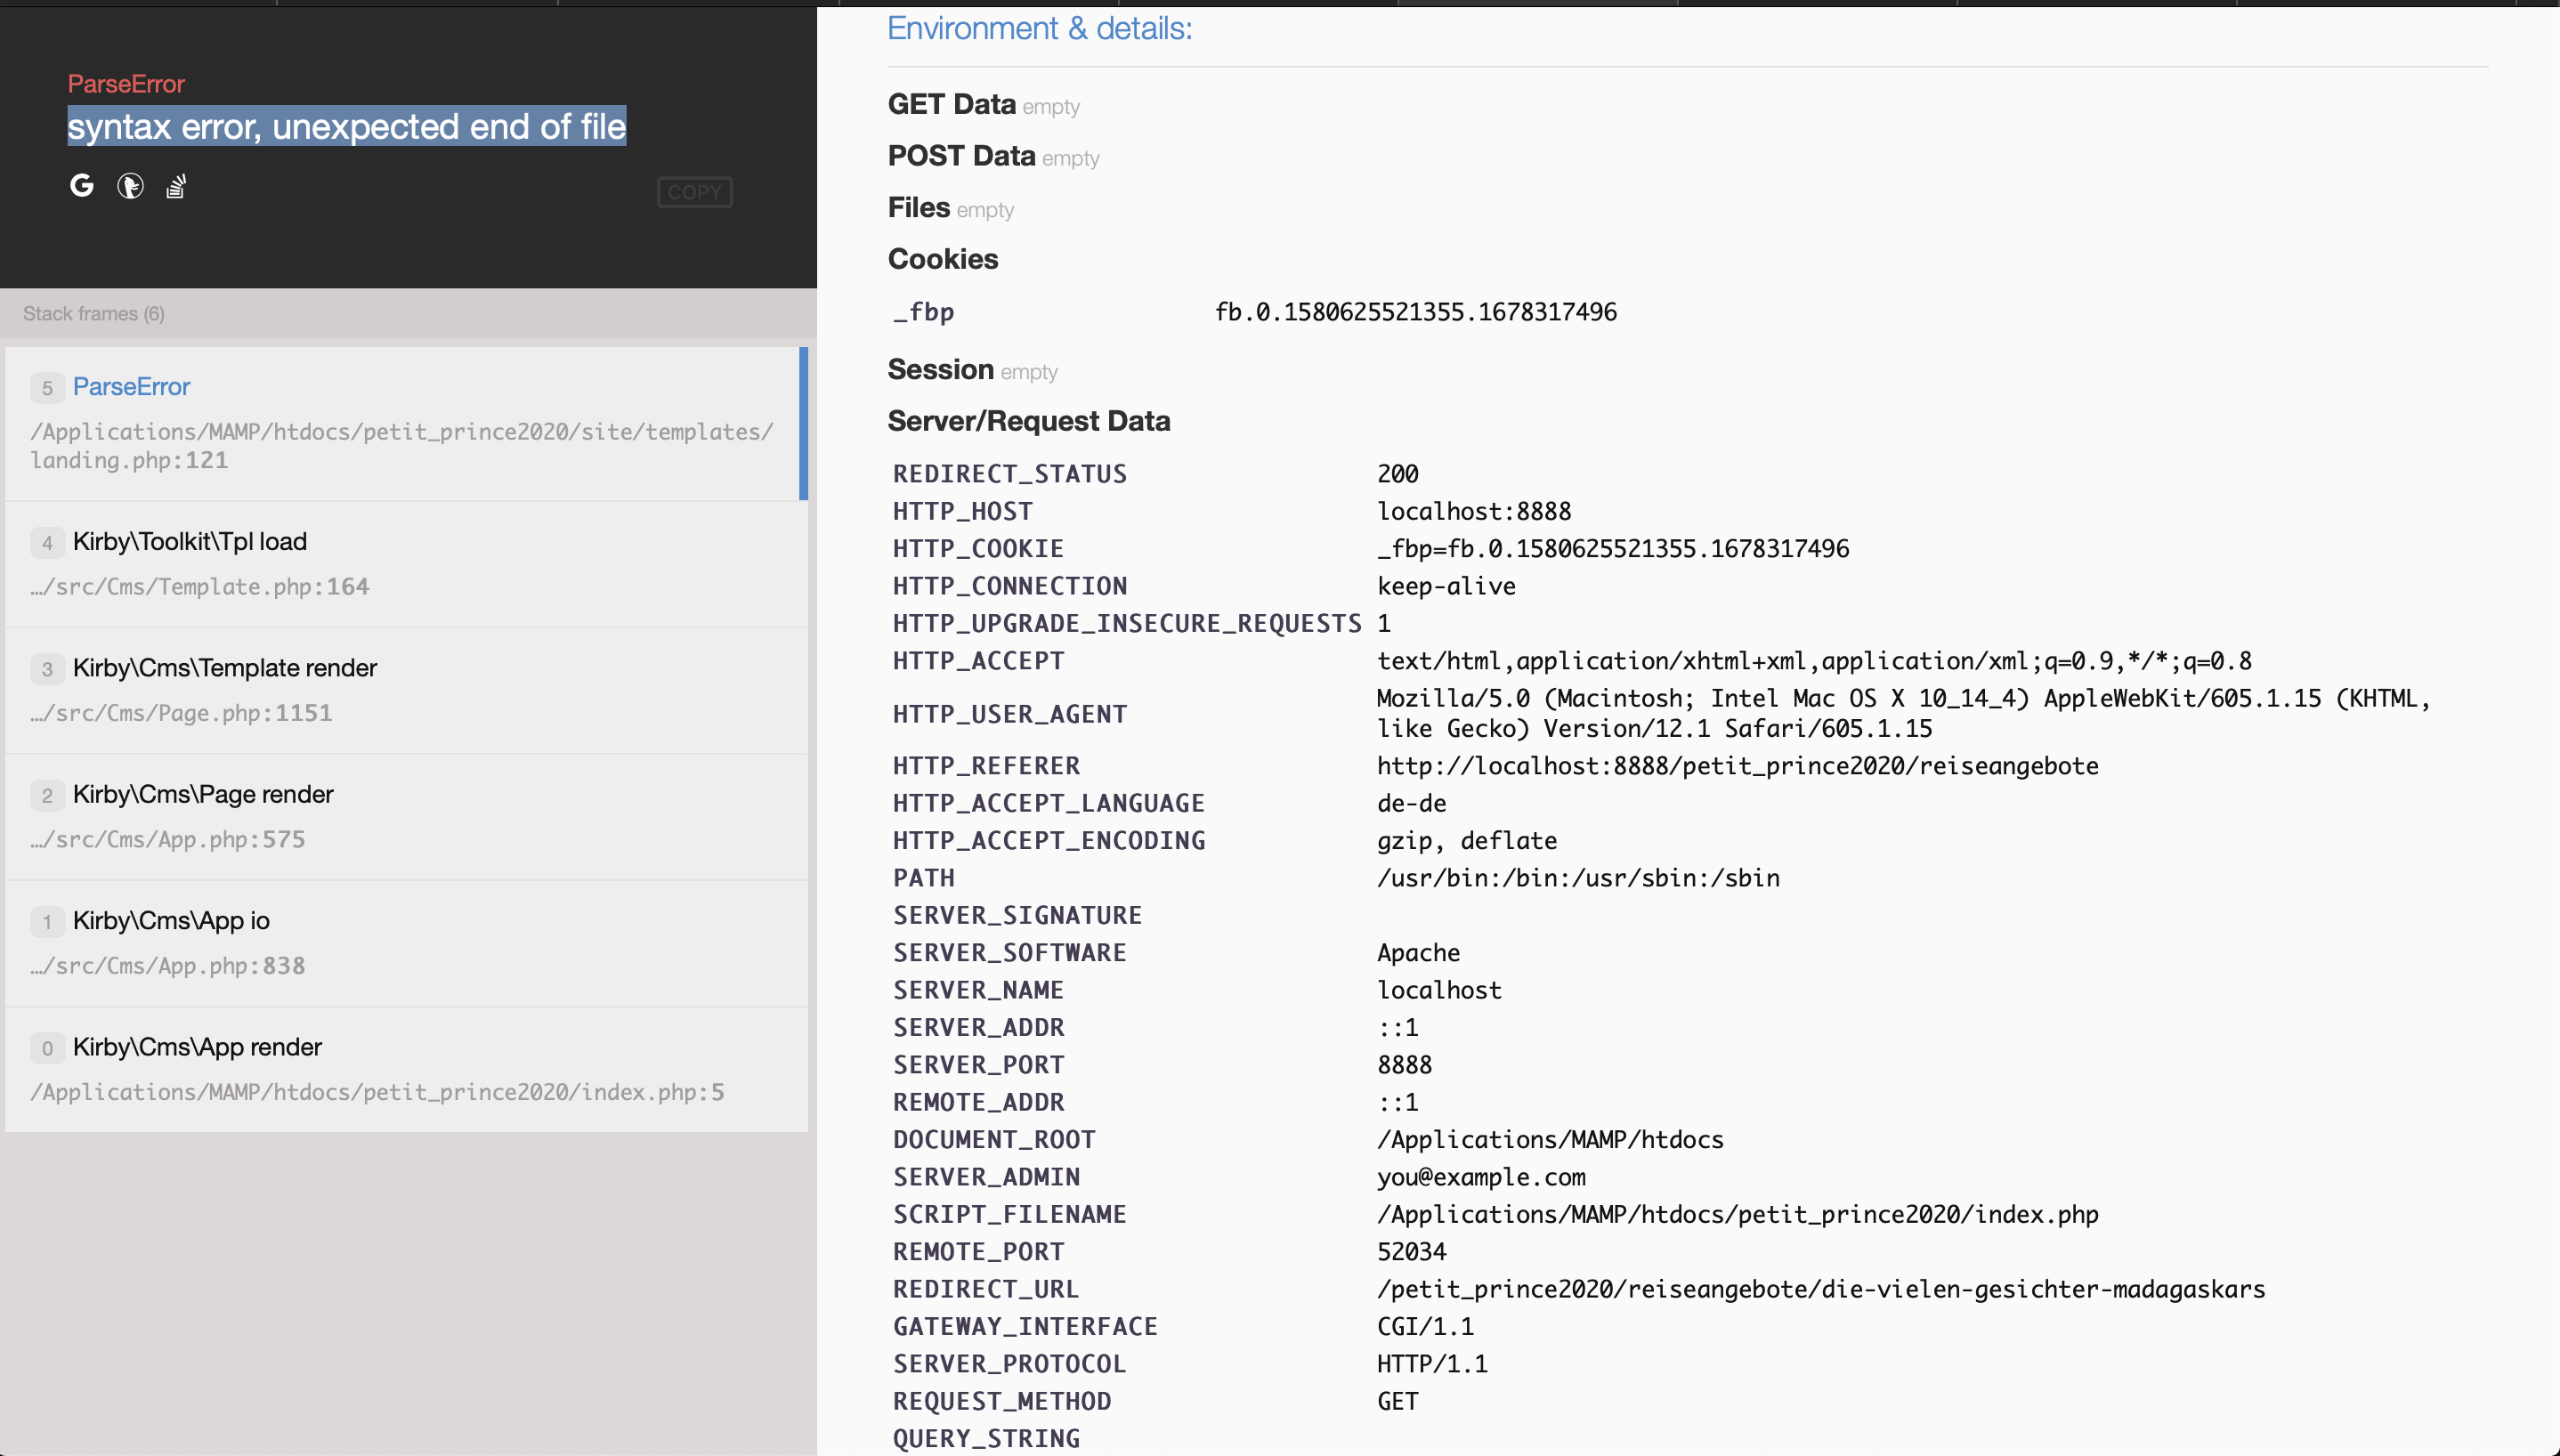Click the COPY button
The height and width of the screenshot is (1456, 2560).
pyautogui.click(x=694, y=192)
